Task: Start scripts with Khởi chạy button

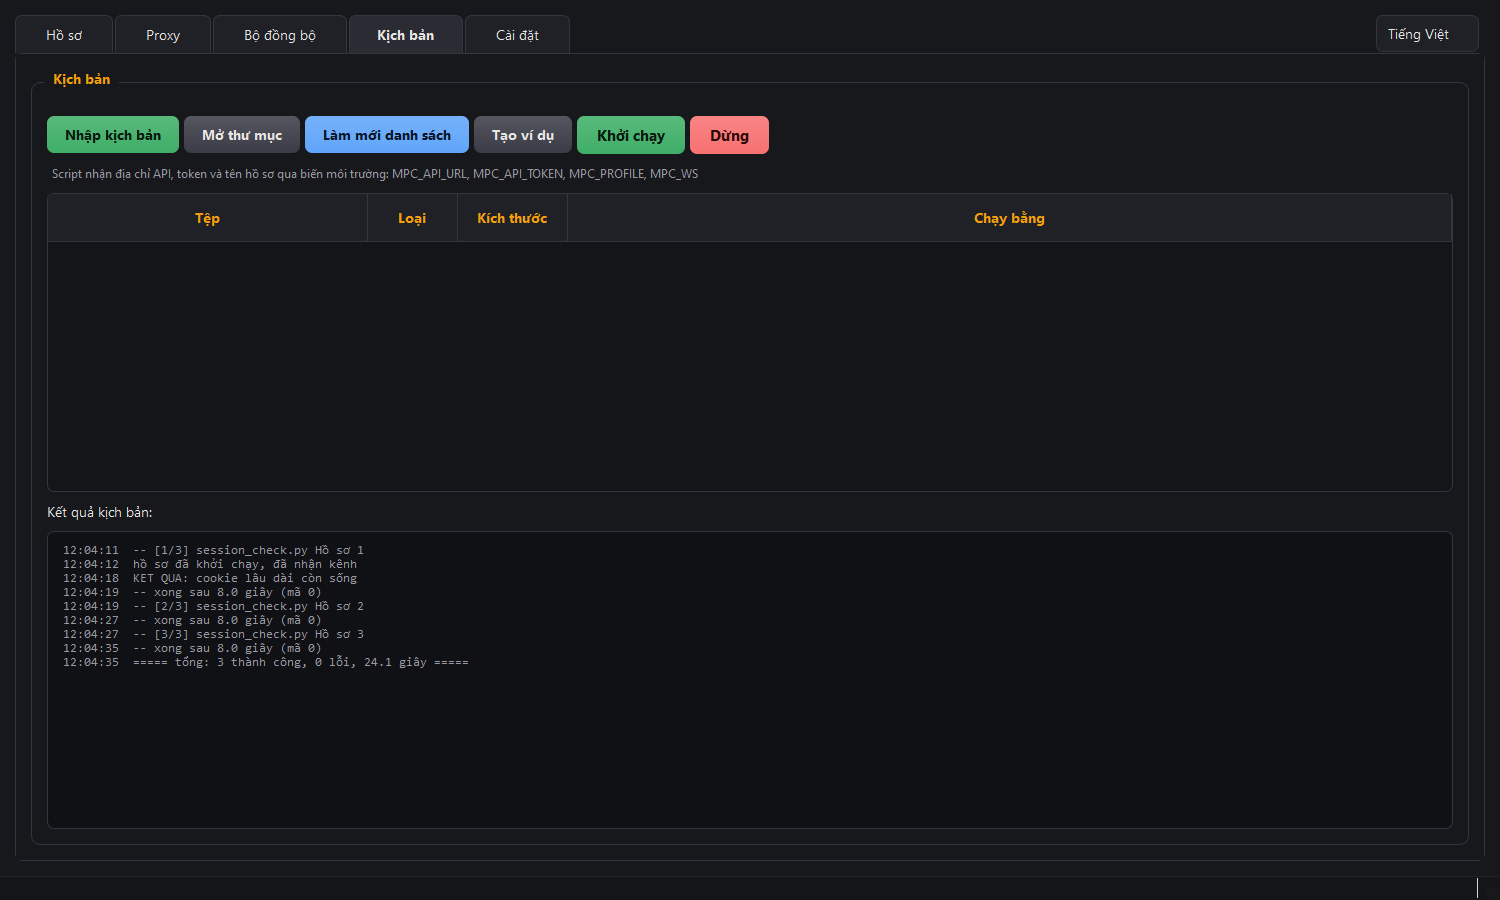Action: tap(631, 135)
